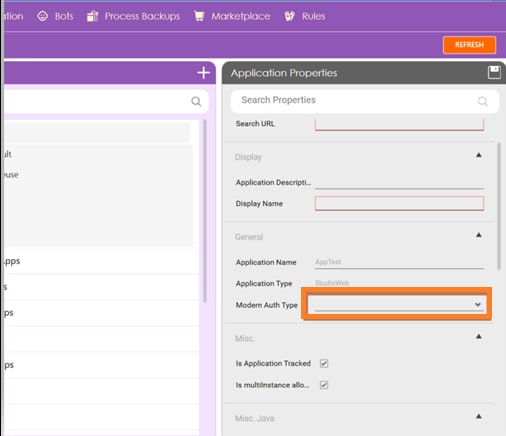
Task: Click the plus icon to add application
Action: (203, 73)
